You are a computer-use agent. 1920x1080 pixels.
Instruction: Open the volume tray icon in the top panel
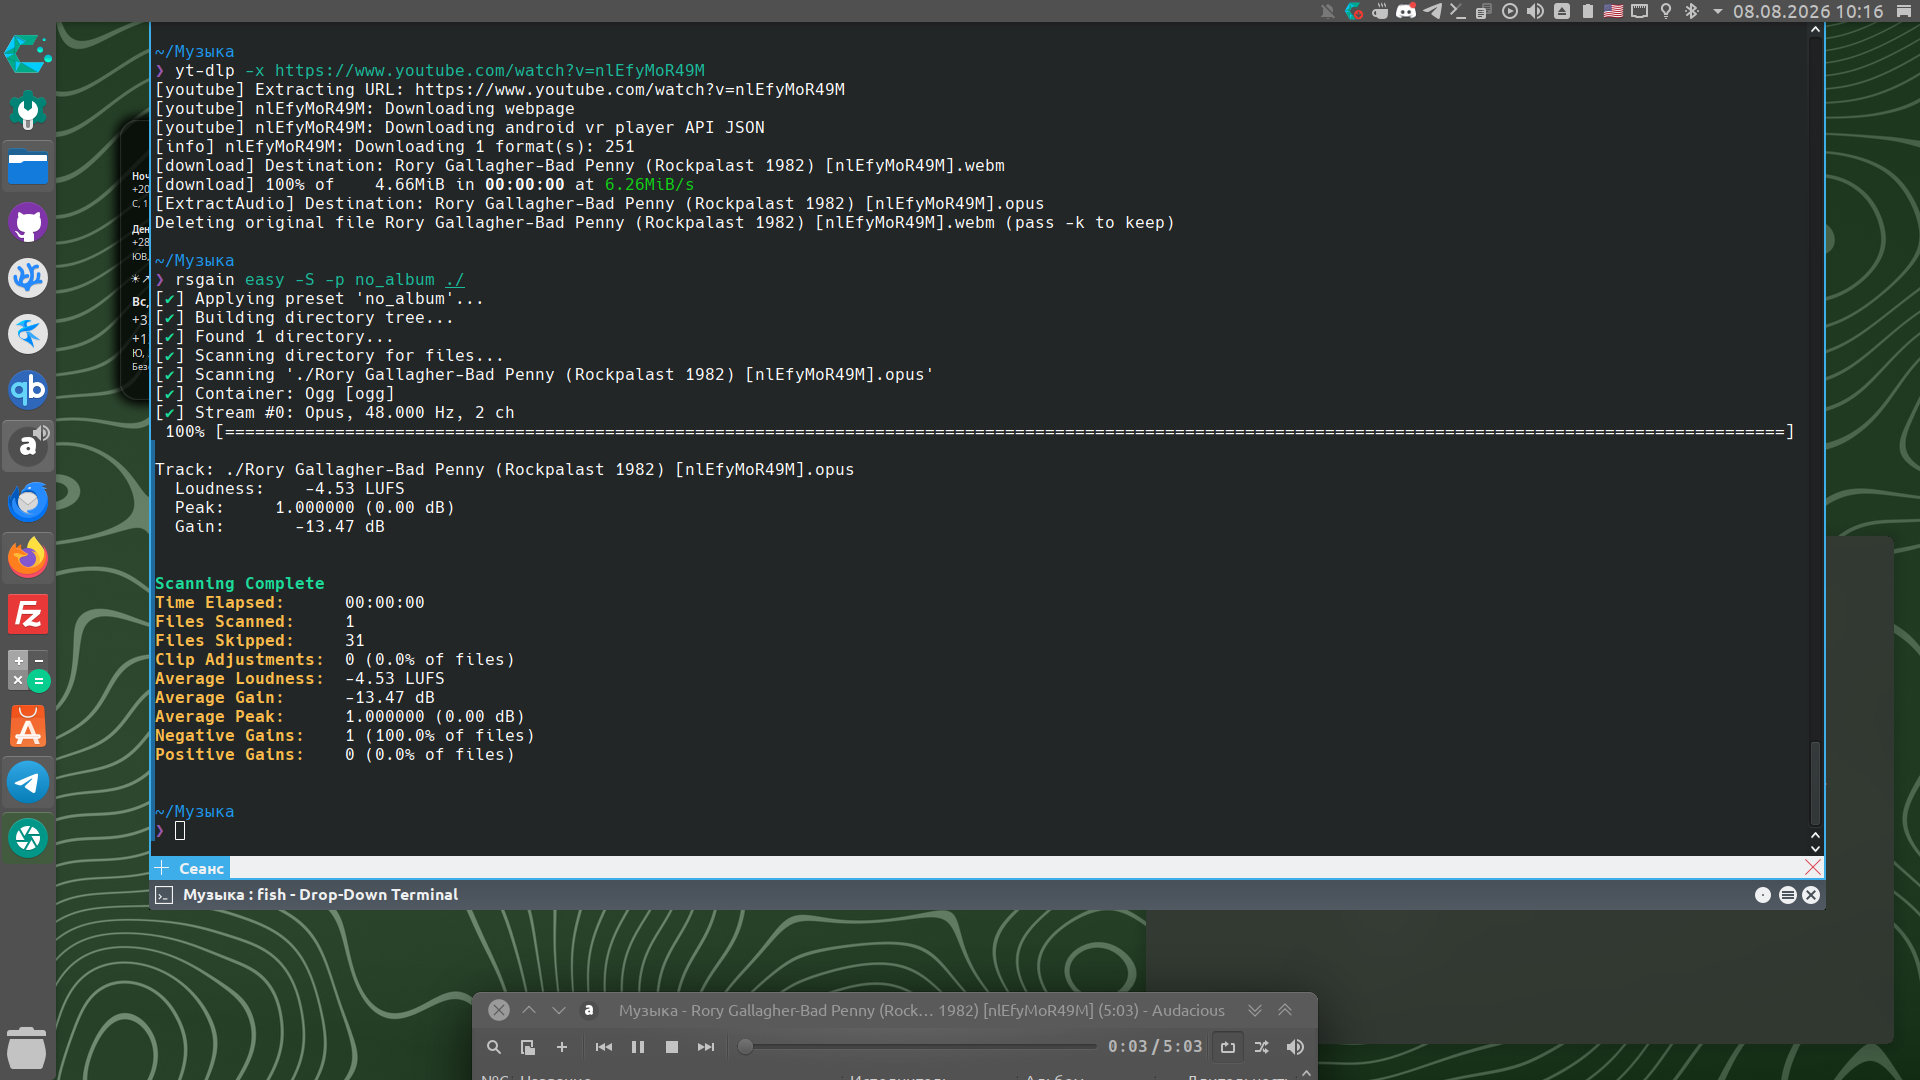point(1536,11)
